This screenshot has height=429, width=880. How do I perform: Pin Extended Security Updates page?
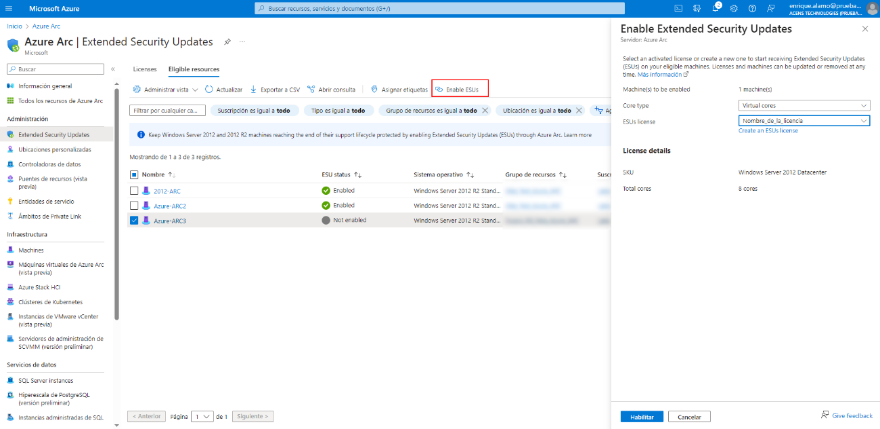pyautogui.click(x=227, y=42)
